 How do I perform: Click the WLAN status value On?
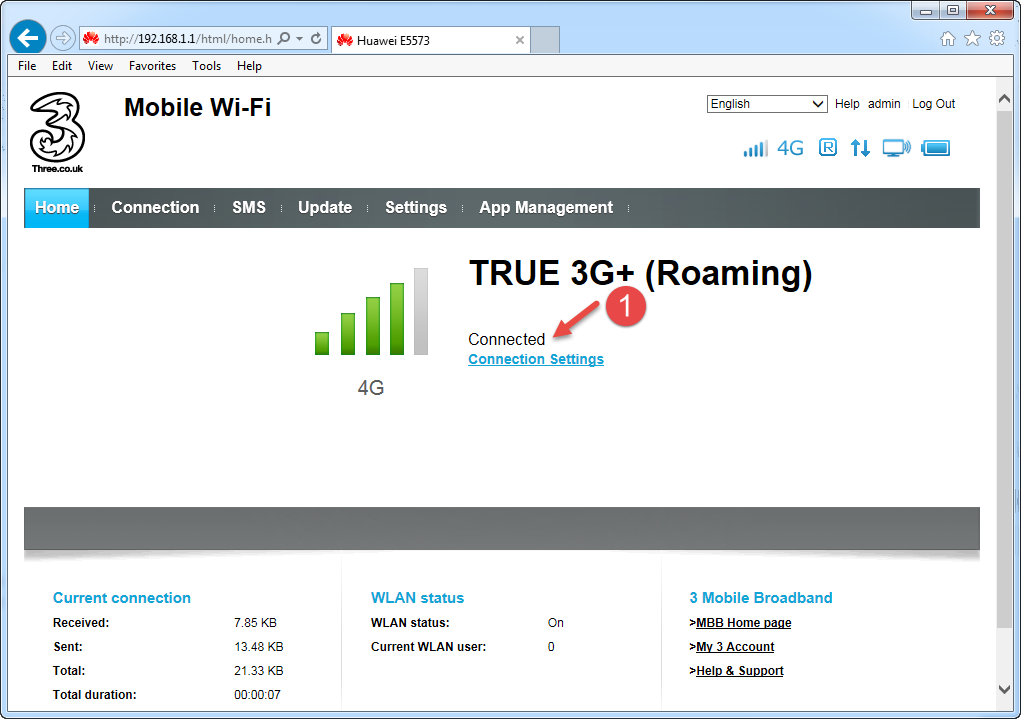pos(555,623)
